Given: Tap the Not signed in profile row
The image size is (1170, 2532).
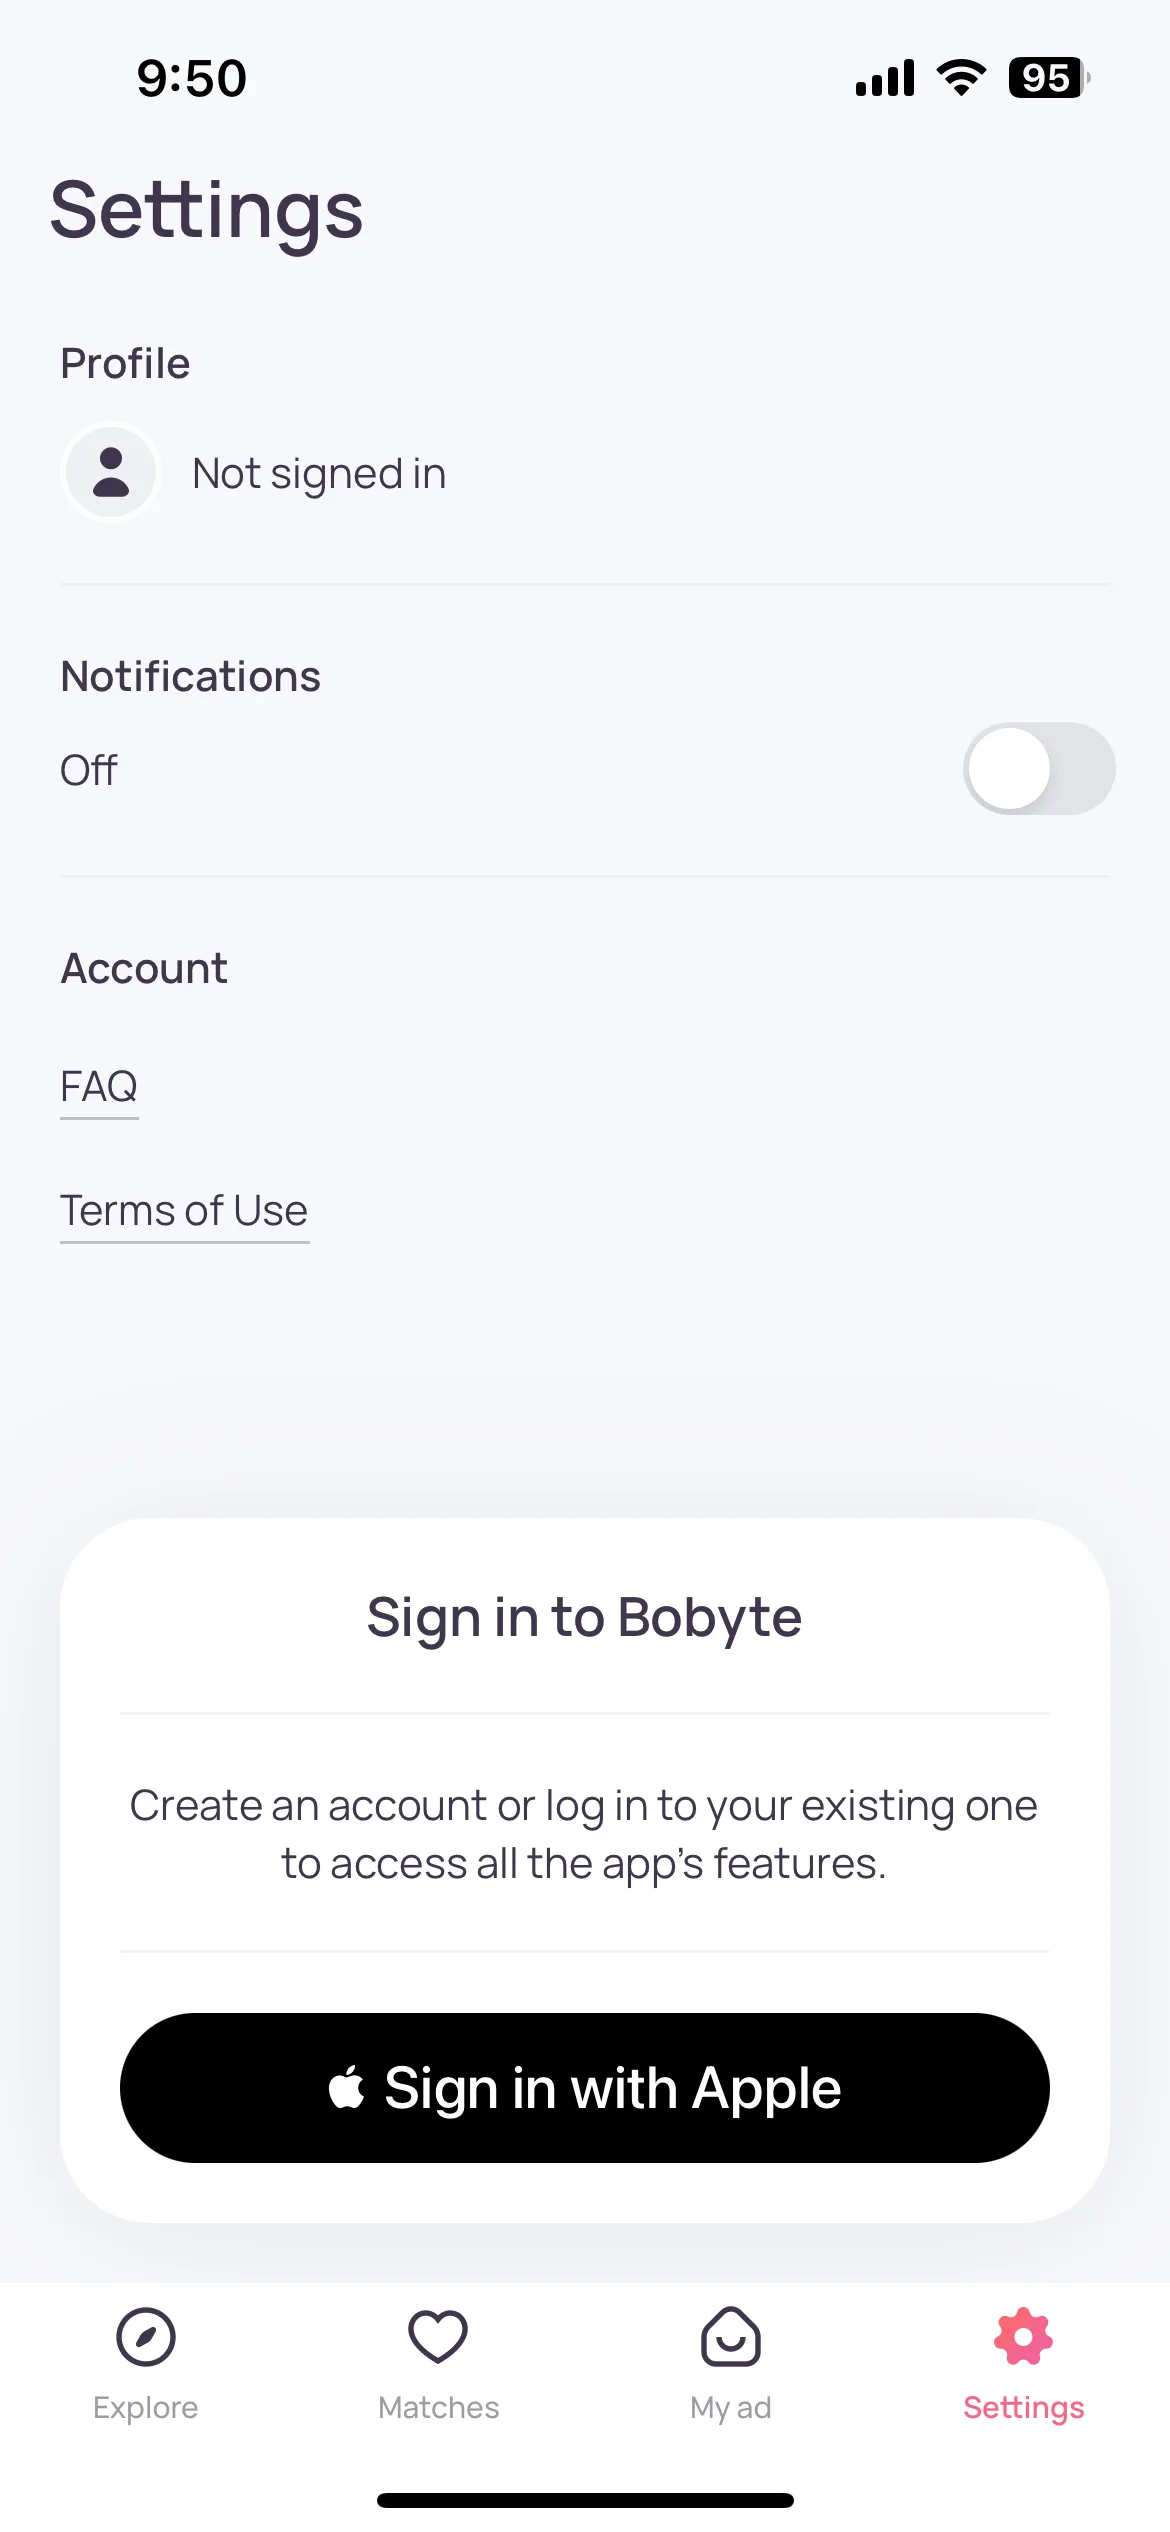Looking at the screenshot, I should click(x=585, y=472).
